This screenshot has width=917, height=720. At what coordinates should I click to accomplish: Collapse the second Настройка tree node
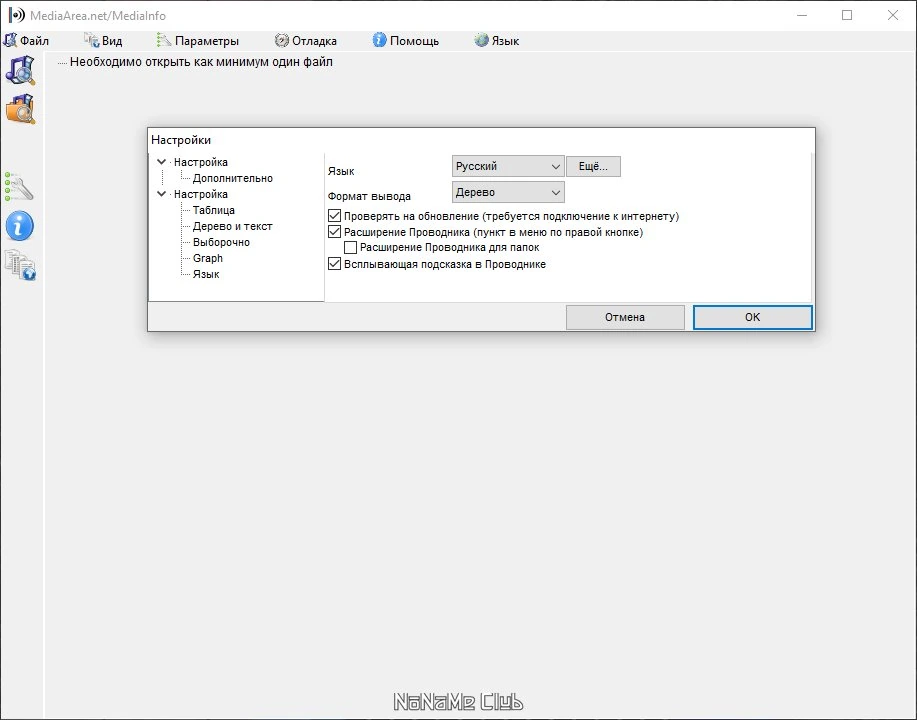(161, 194)
